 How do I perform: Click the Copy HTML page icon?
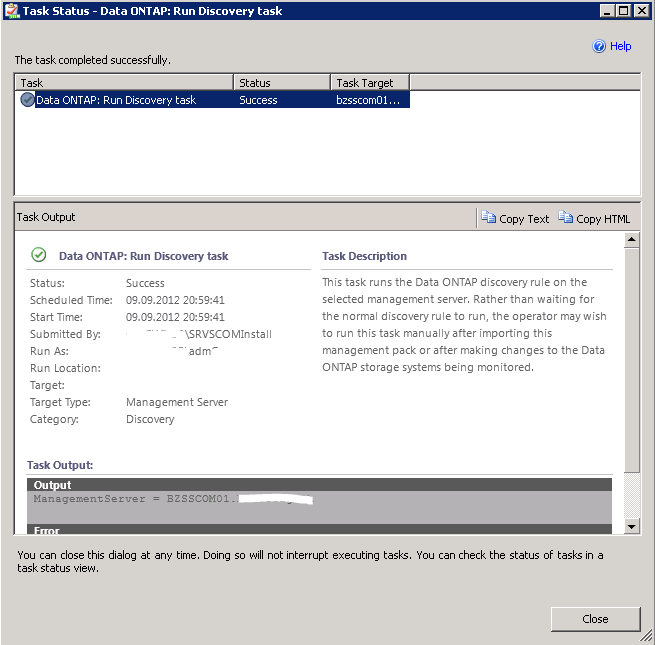pyautogui.click(x=565, y=217)
